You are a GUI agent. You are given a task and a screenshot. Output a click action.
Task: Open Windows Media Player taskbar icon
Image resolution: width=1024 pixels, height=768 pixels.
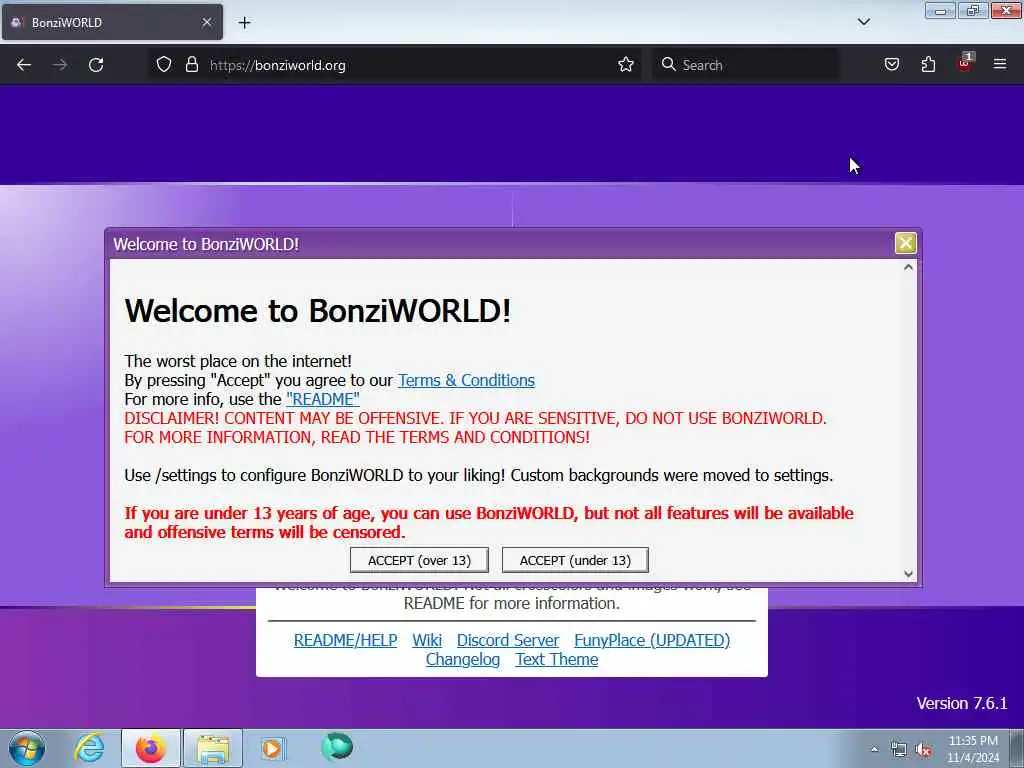[272, 748]
